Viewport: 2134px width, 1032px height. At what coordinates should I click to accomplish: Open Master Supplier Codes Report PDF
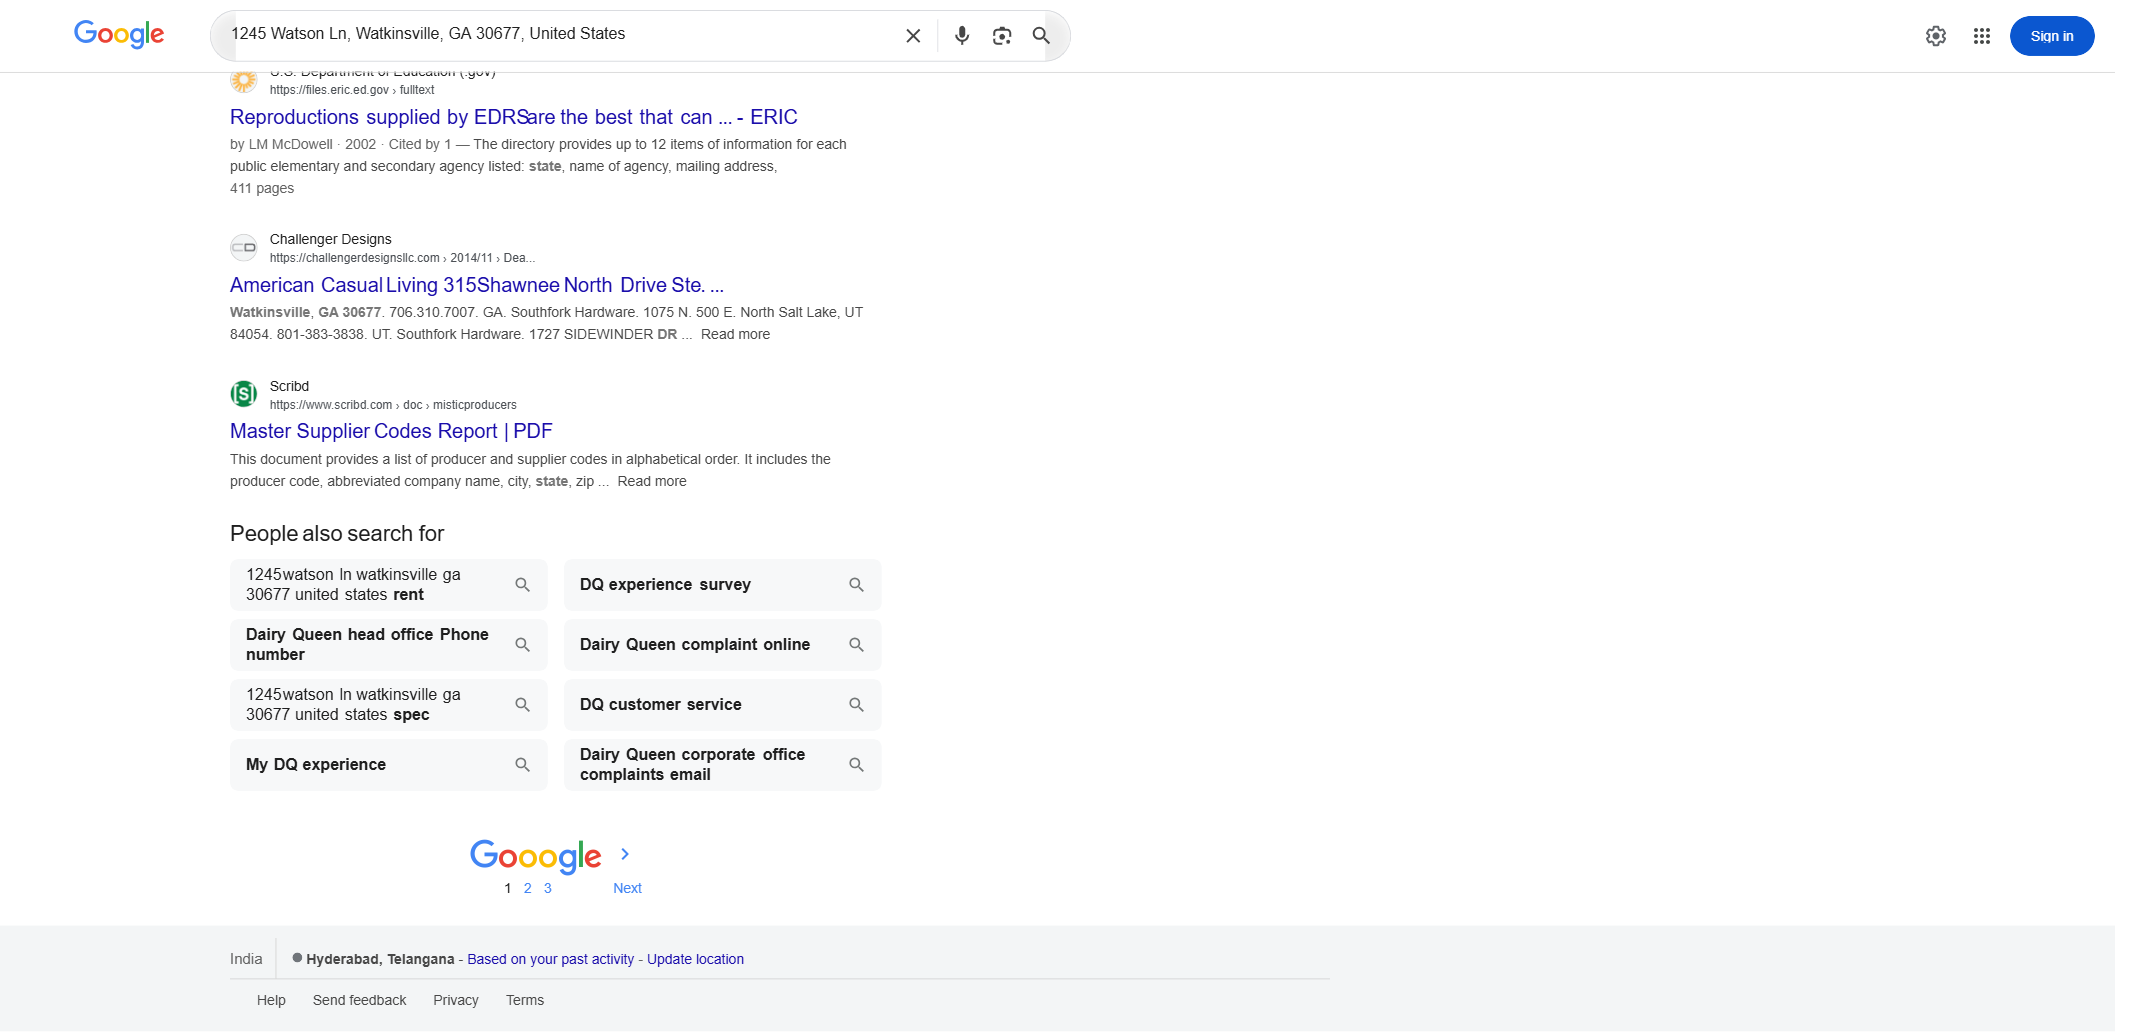coord(391,431)
